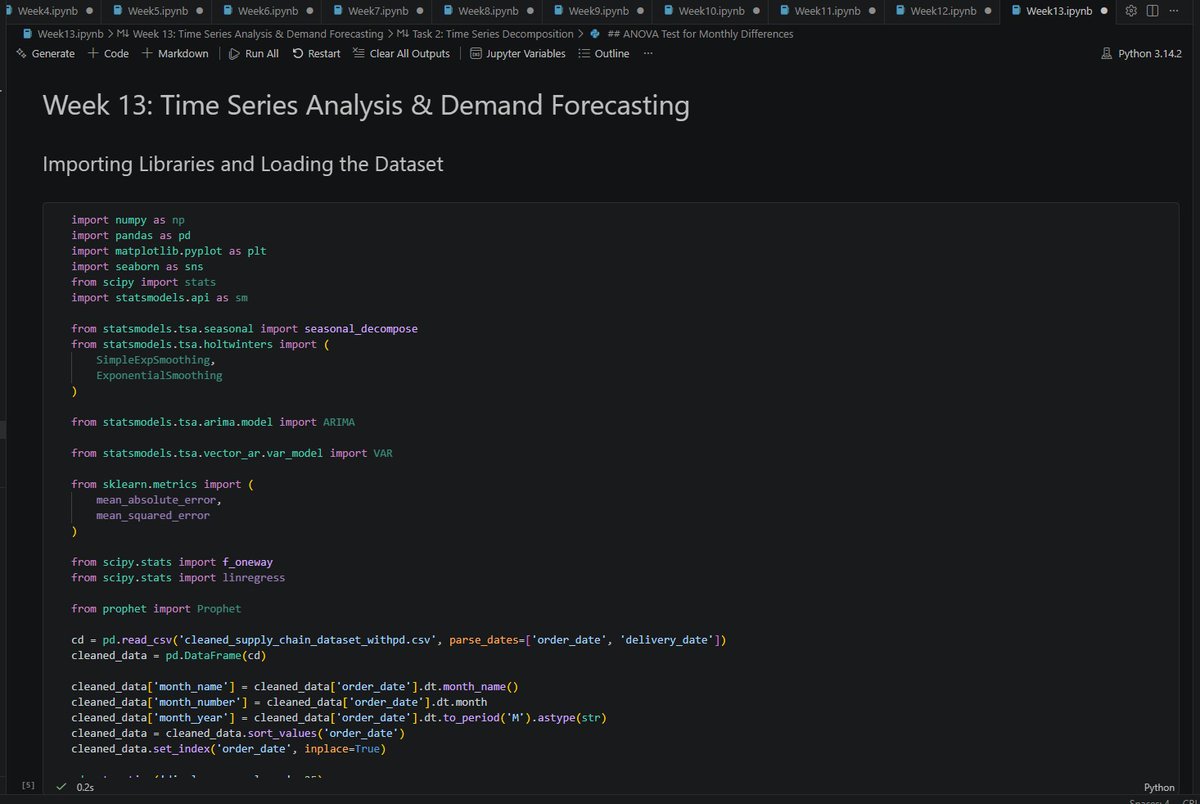1200x804 pixels.
Task: Click the mean_squared_error import line
Action: [x=153, y=515]
